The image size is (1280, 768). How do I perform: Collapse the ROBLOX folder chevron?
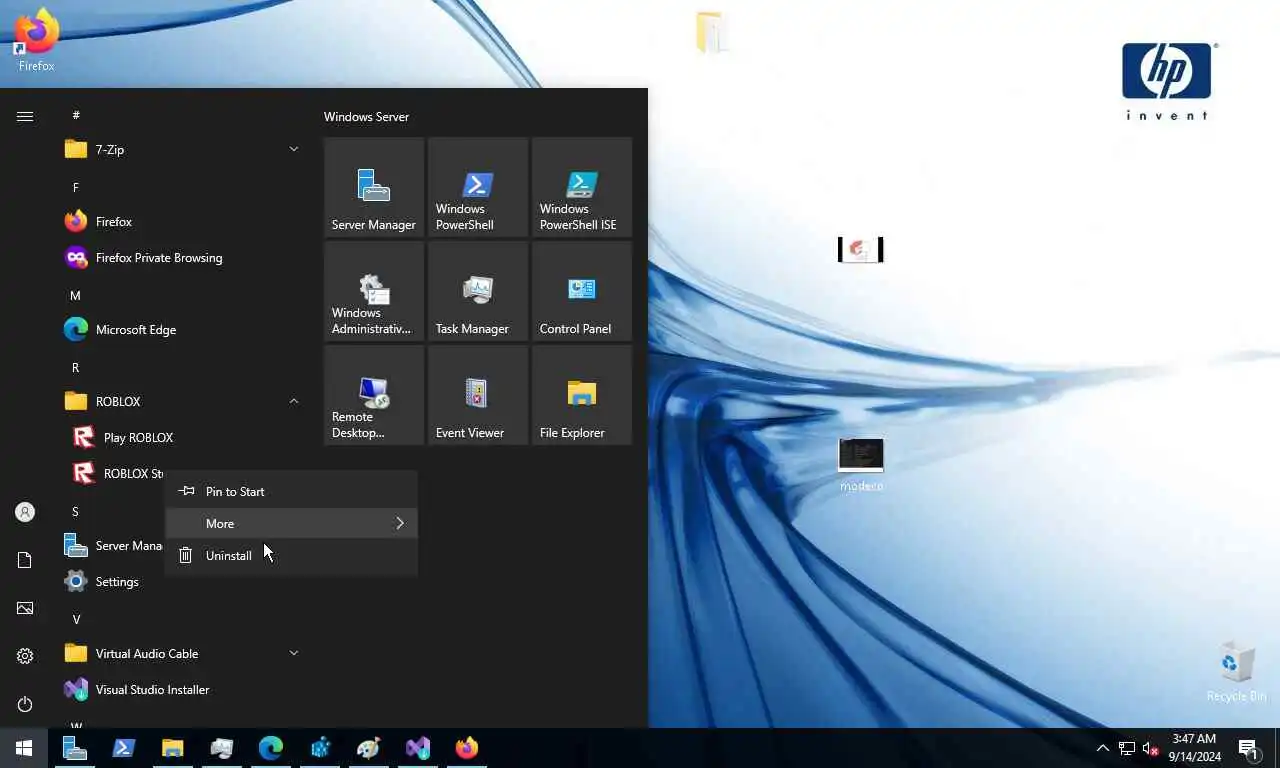tap(294, 402)
